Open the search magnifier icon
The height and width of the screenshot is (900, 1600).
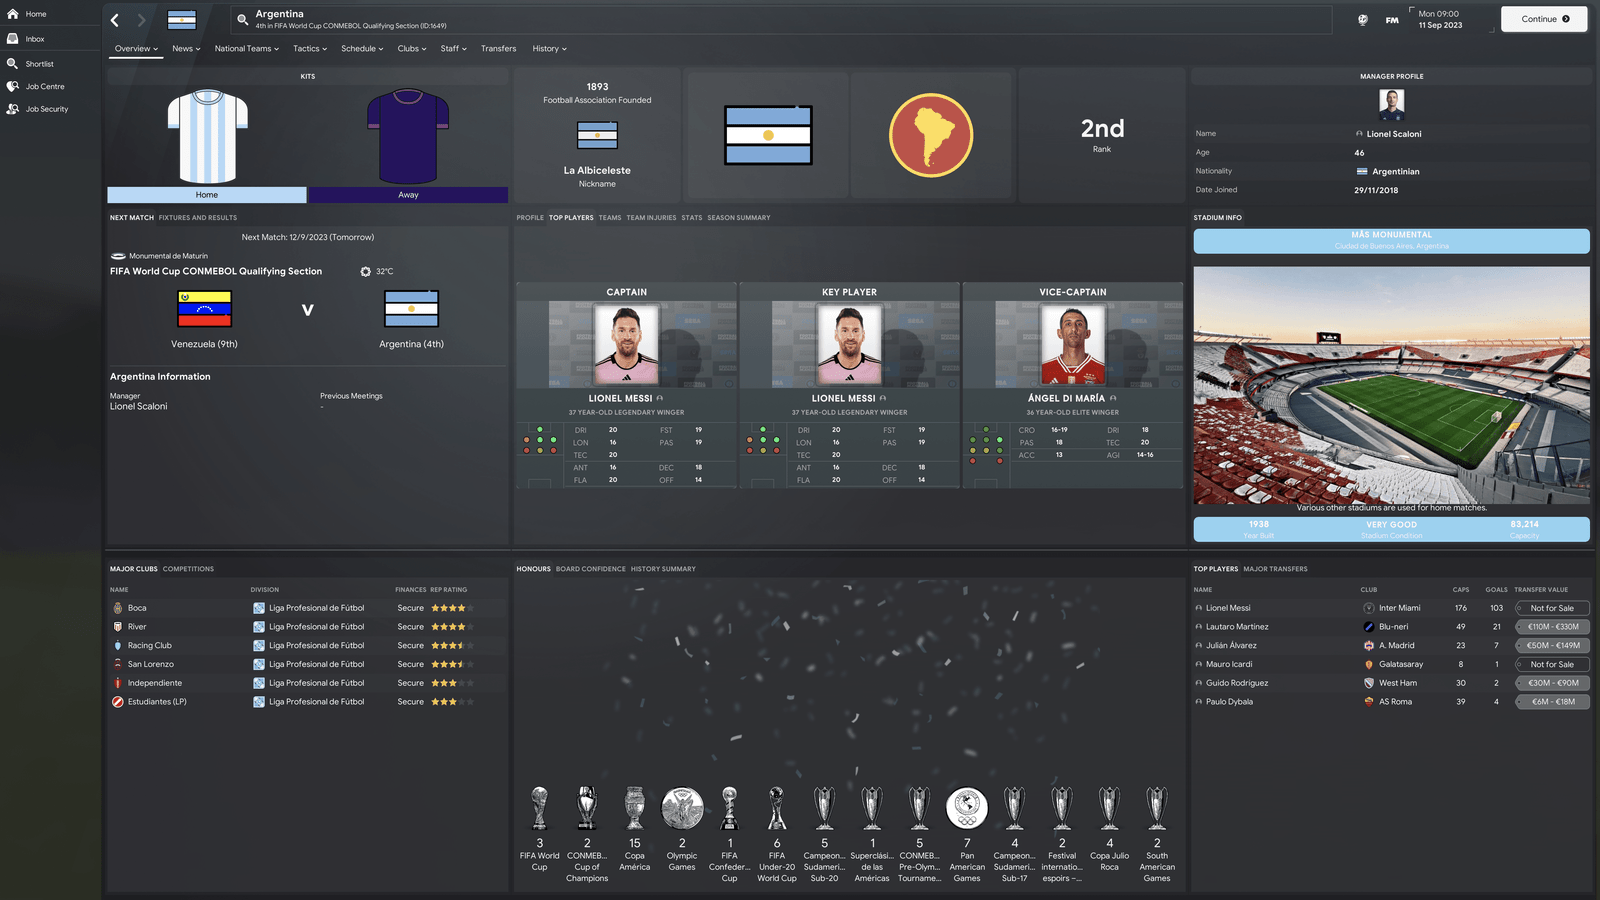242,20
